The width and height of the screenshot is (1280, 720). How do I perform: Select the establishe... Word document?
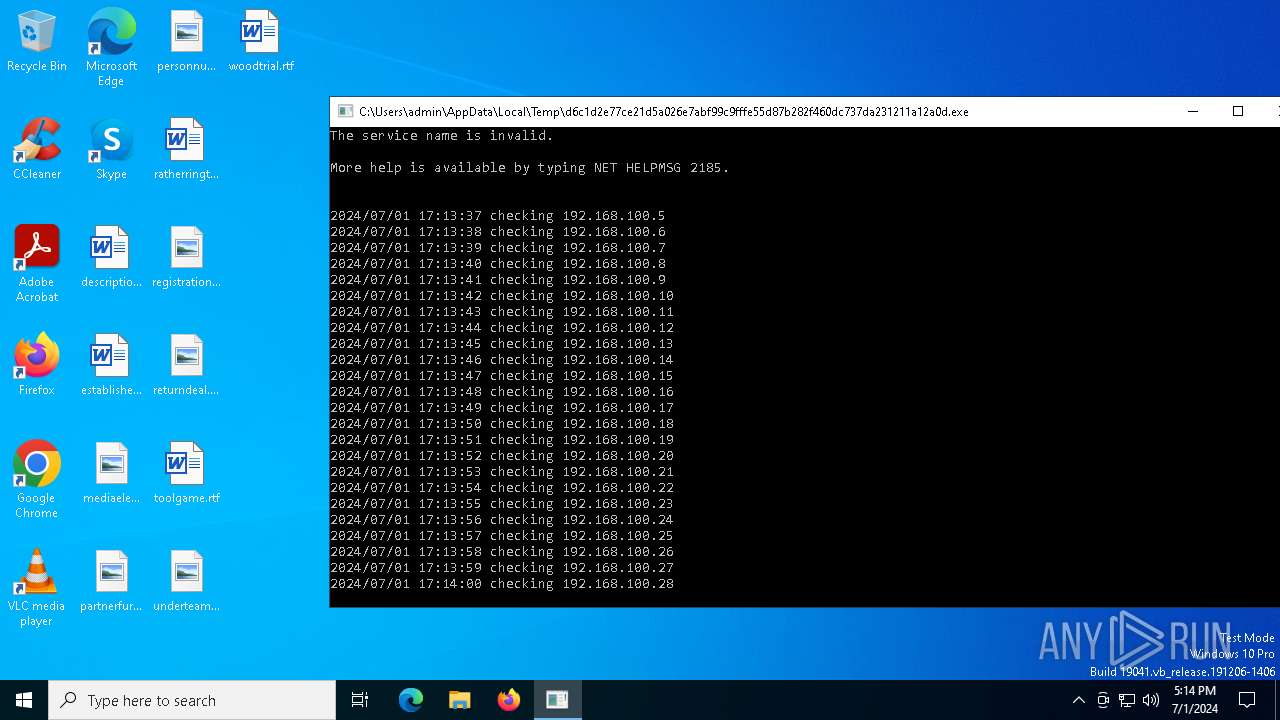point(111,366)
